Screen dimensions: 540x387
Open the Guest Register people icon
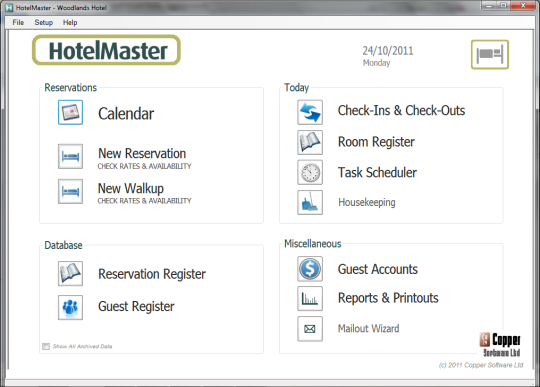tap(70, 307)
